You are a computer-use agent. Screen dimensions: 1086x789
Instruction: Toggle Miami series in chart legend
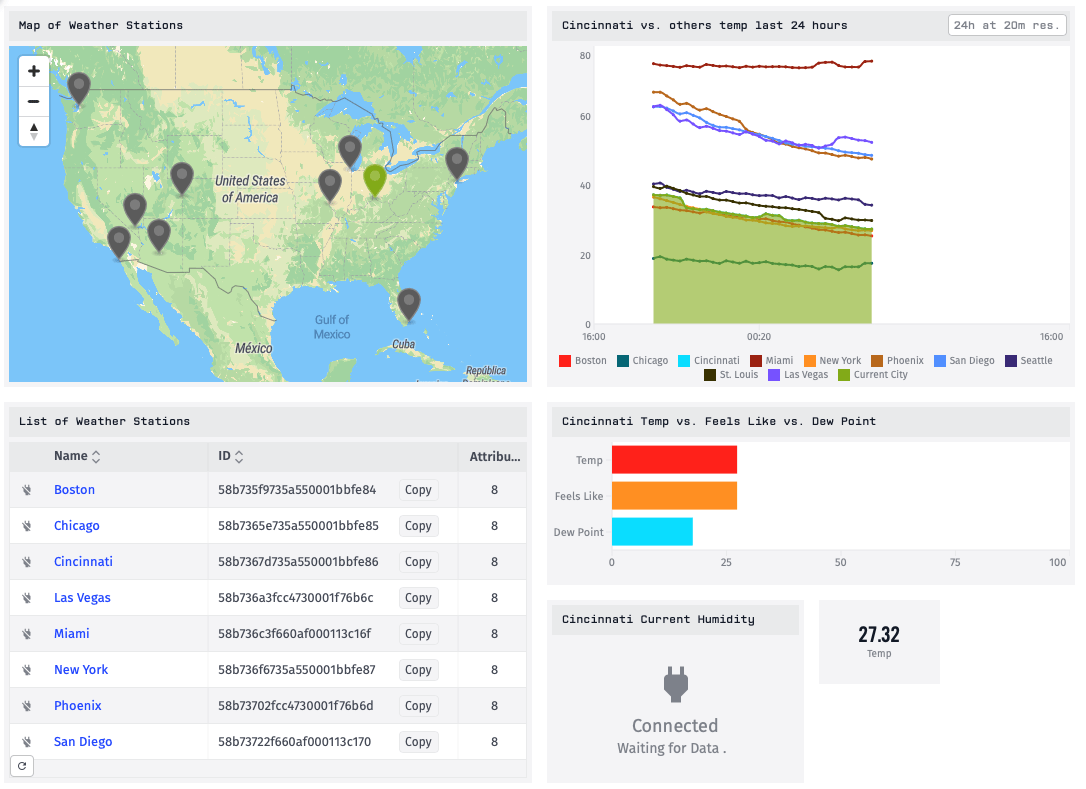coord(772,361)
